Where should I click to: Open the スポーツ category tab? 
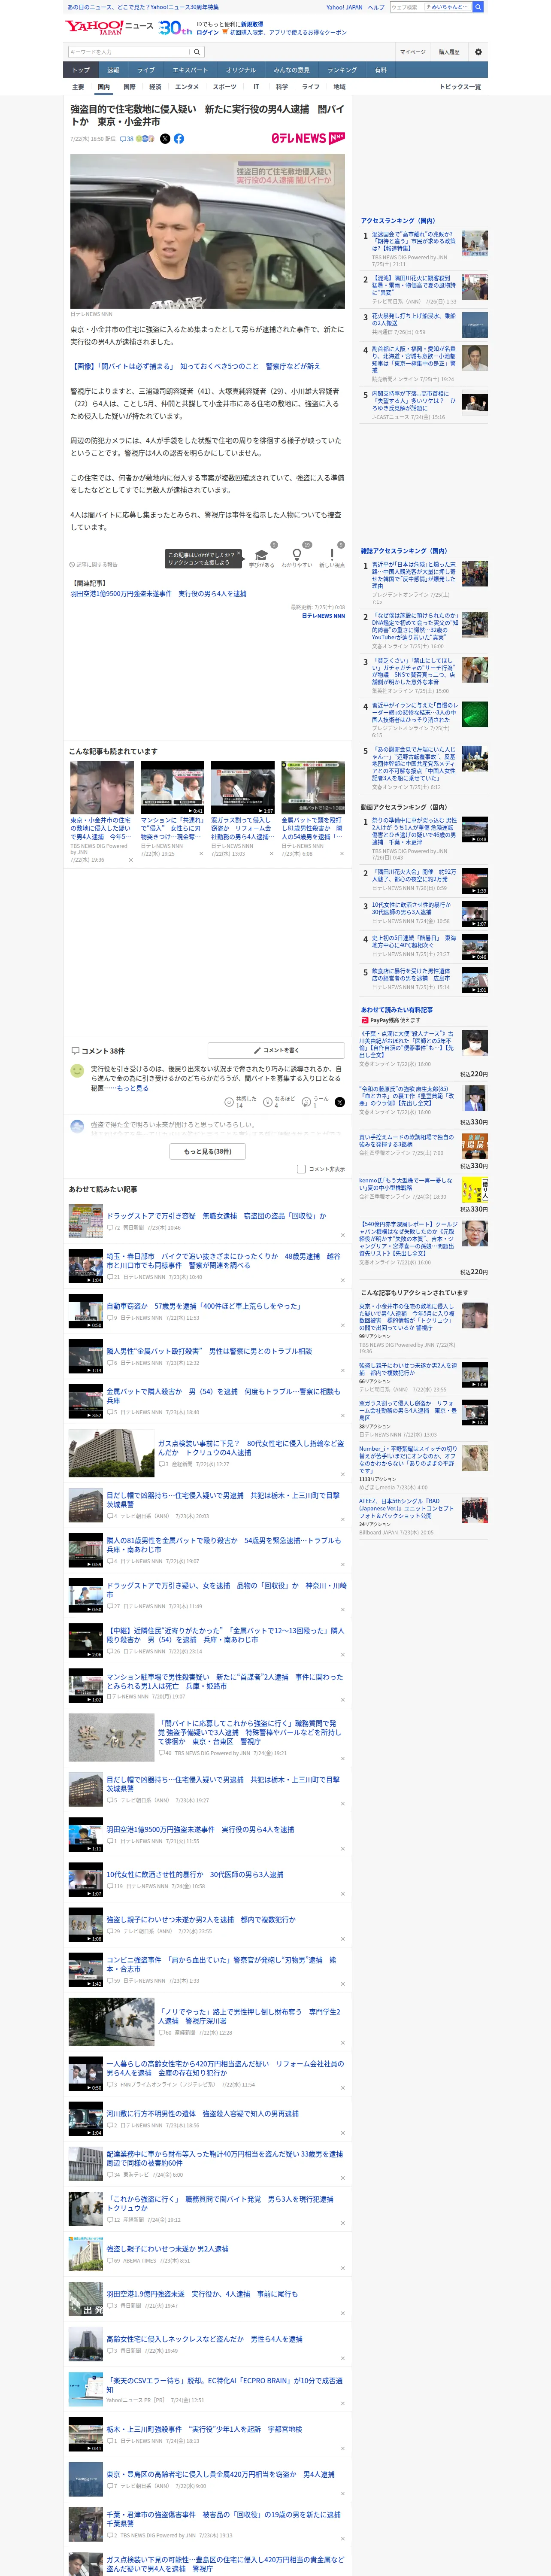225,87
